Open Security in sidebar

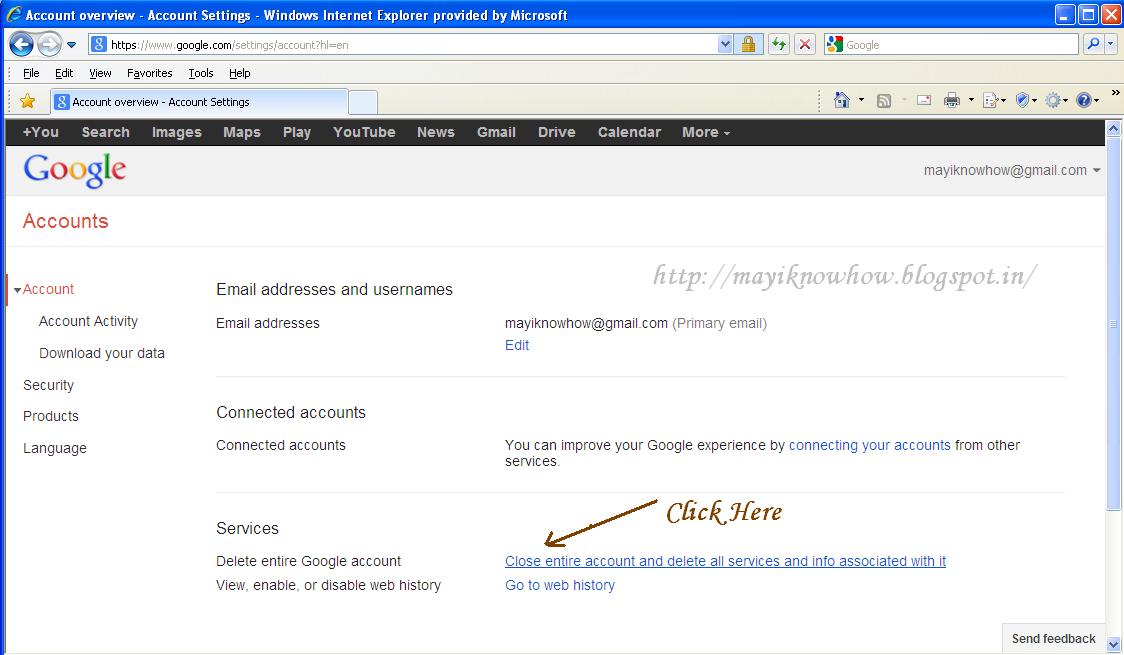tap(48, 386)
